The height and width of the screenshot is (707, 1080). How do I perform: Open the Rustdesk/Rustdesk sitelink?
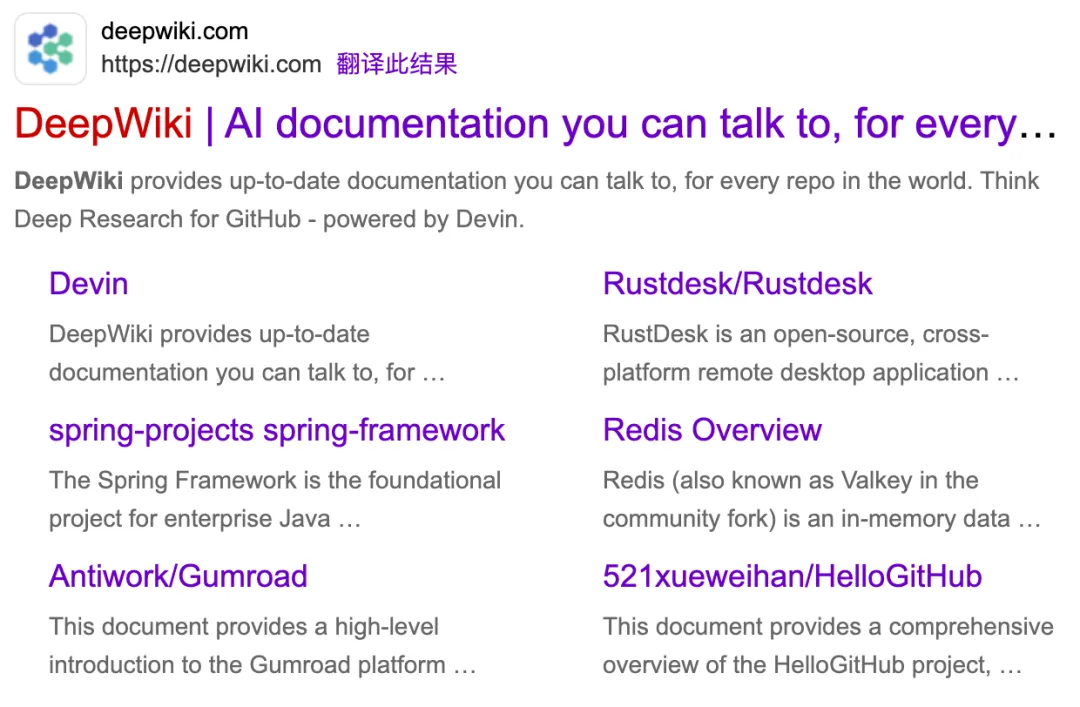738,284
